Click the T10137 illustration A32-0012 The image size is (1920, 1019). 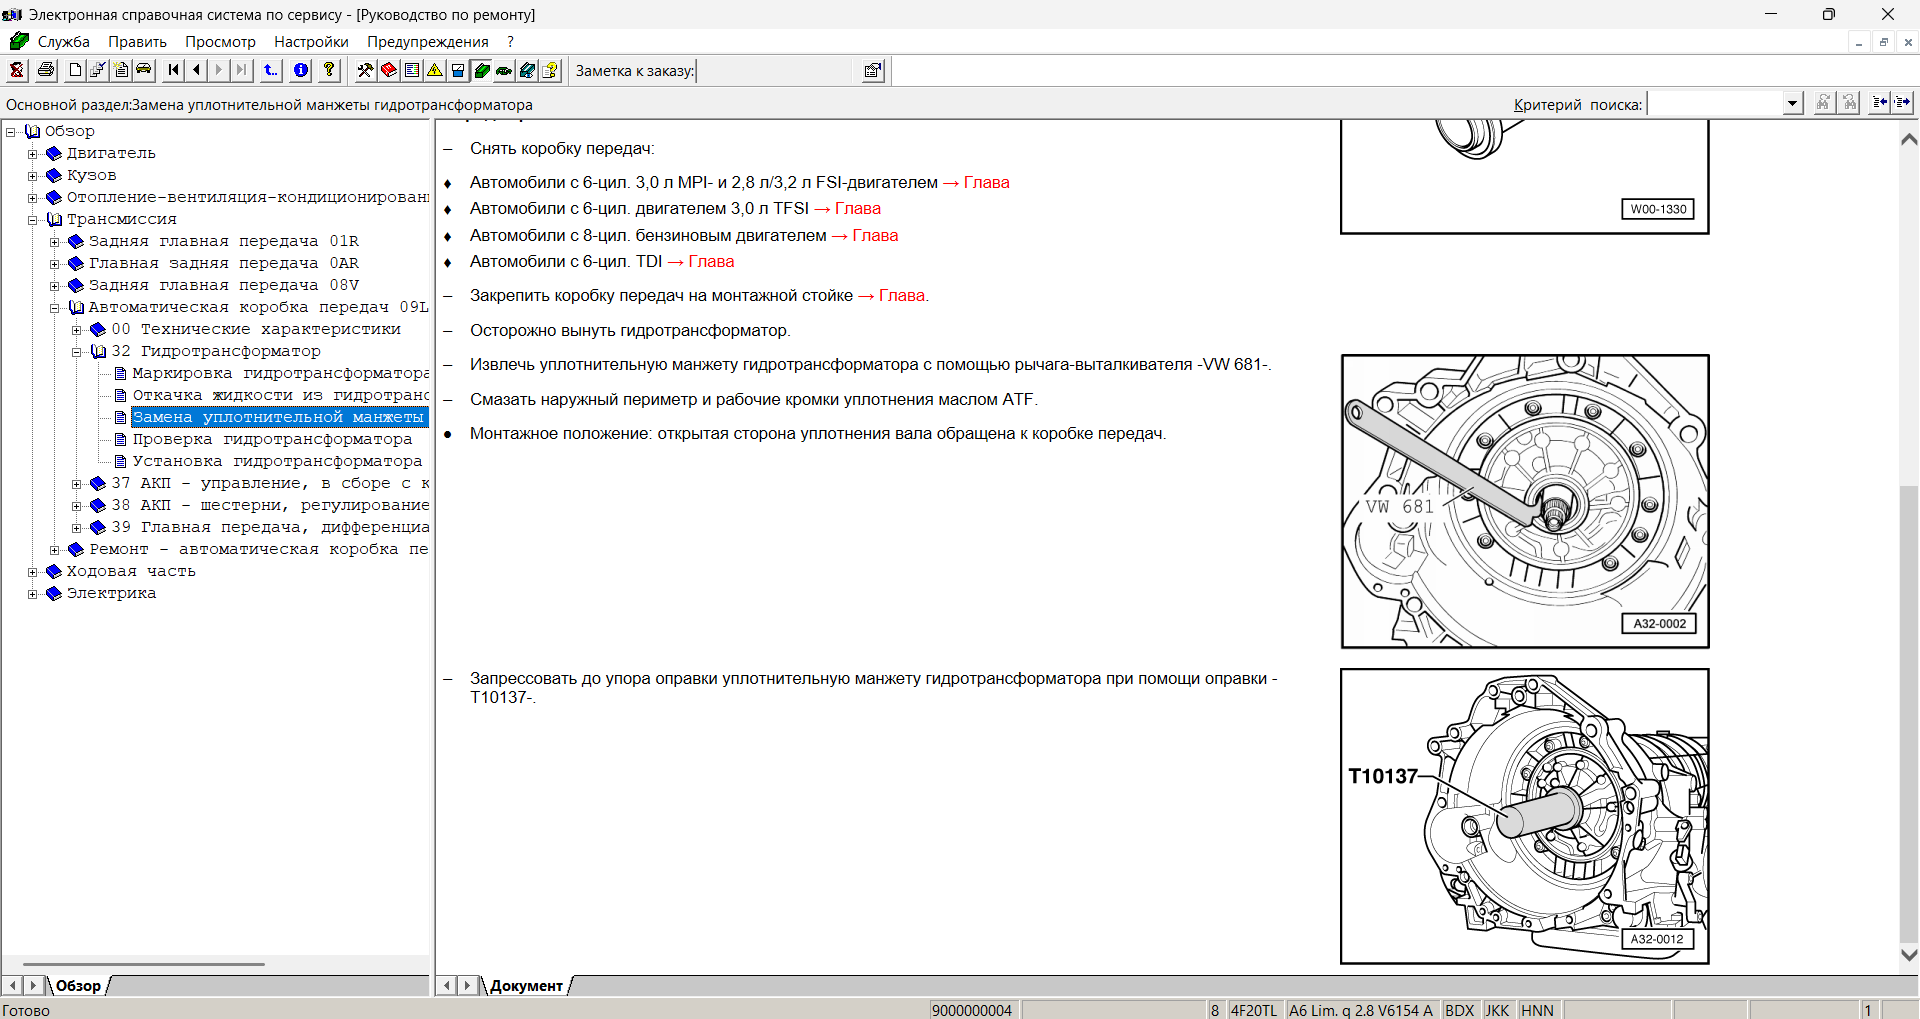click(1525, 816)
